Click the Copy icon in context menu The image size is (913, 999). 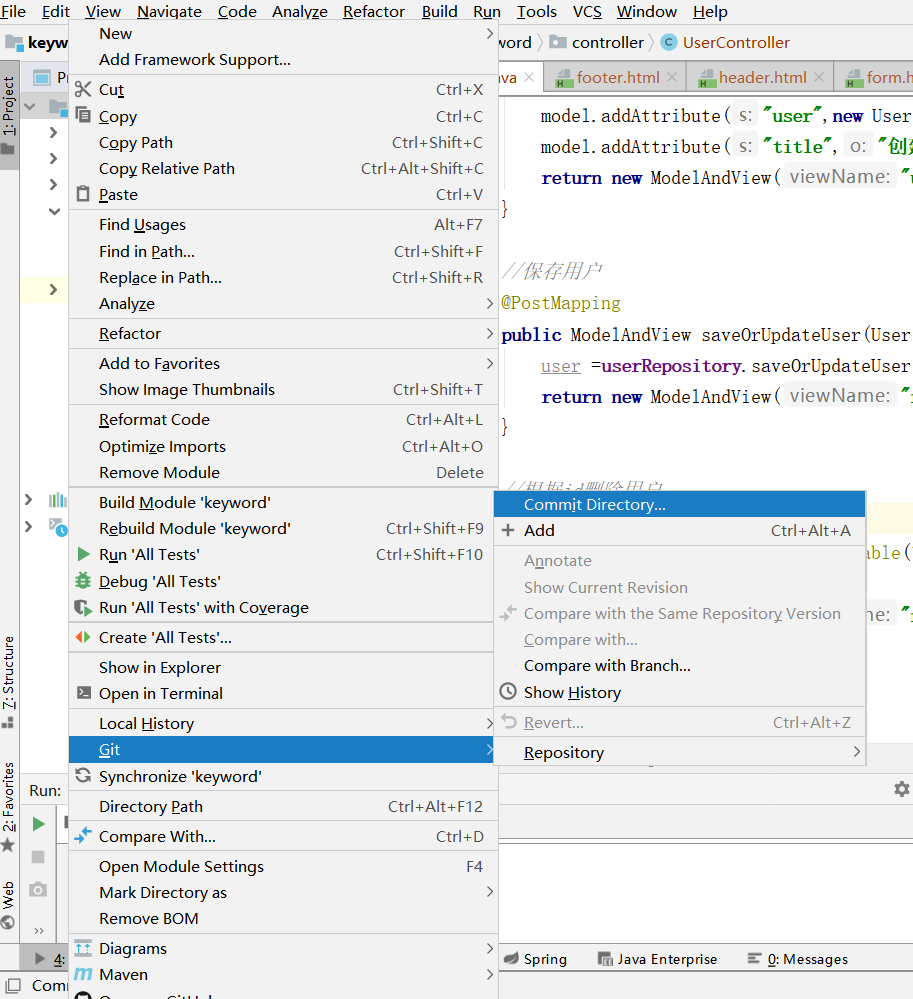[83, 115]
